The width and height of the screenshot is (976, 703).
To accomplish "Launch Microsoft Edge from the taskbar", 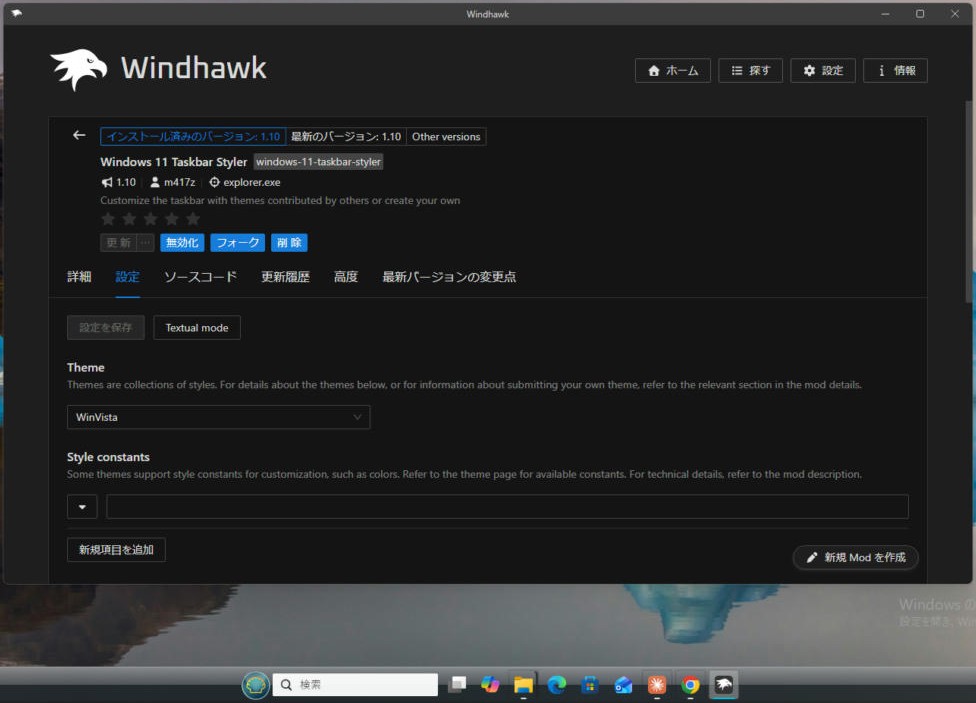I will [556, 685].
